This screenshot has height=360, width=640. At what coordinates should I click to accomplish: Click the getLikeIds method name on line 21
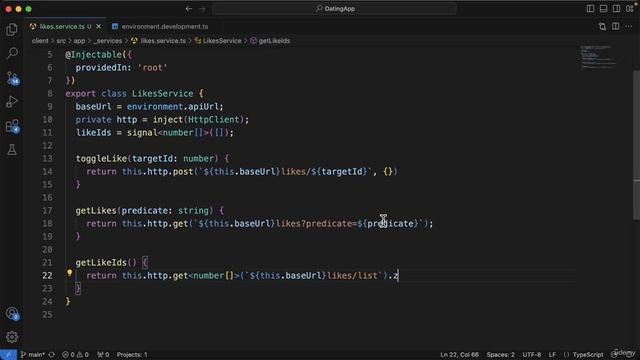101,262
